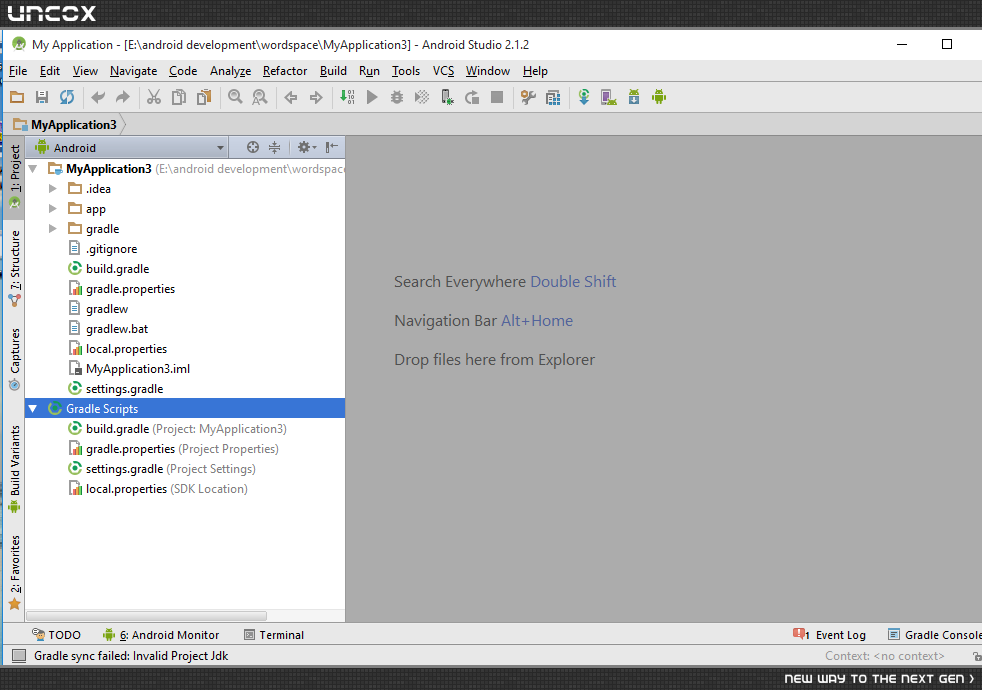Open the 6: Android Monitor window

(x=161, y=635)
